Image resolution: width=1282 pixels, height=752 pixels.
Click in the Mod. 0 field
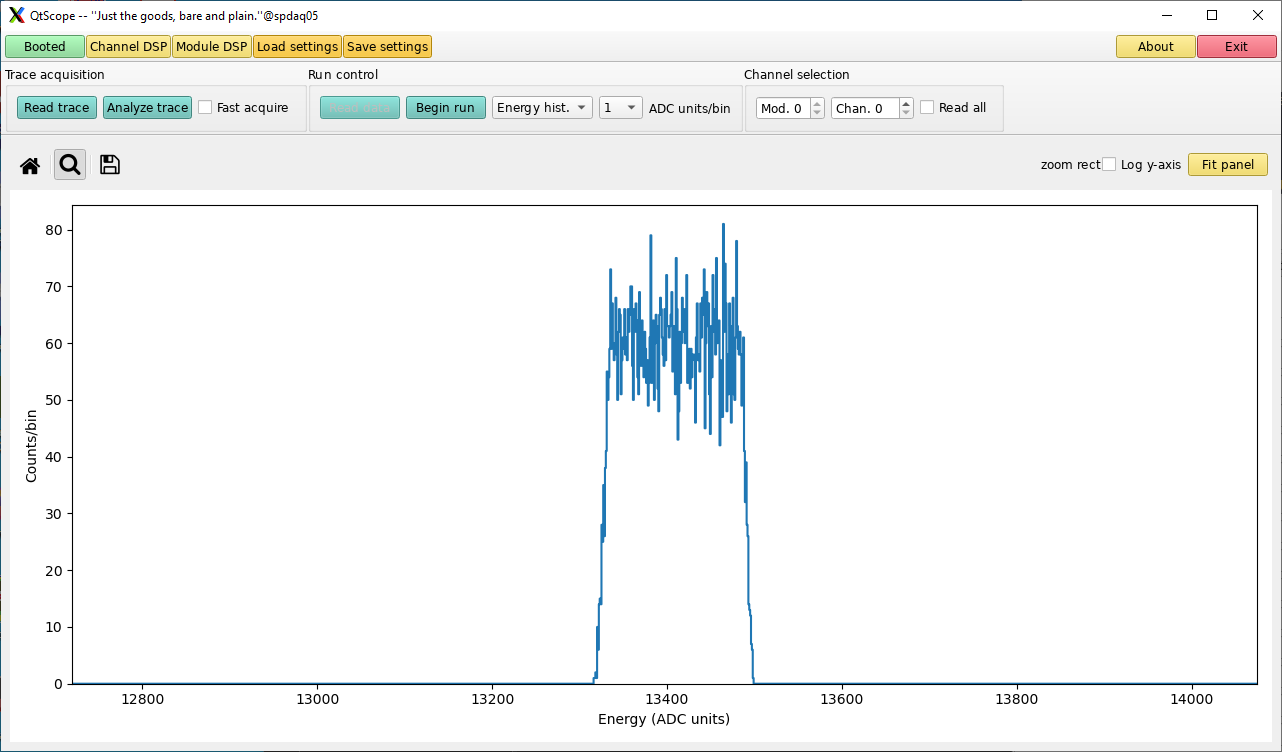click(x=783, y=107)
